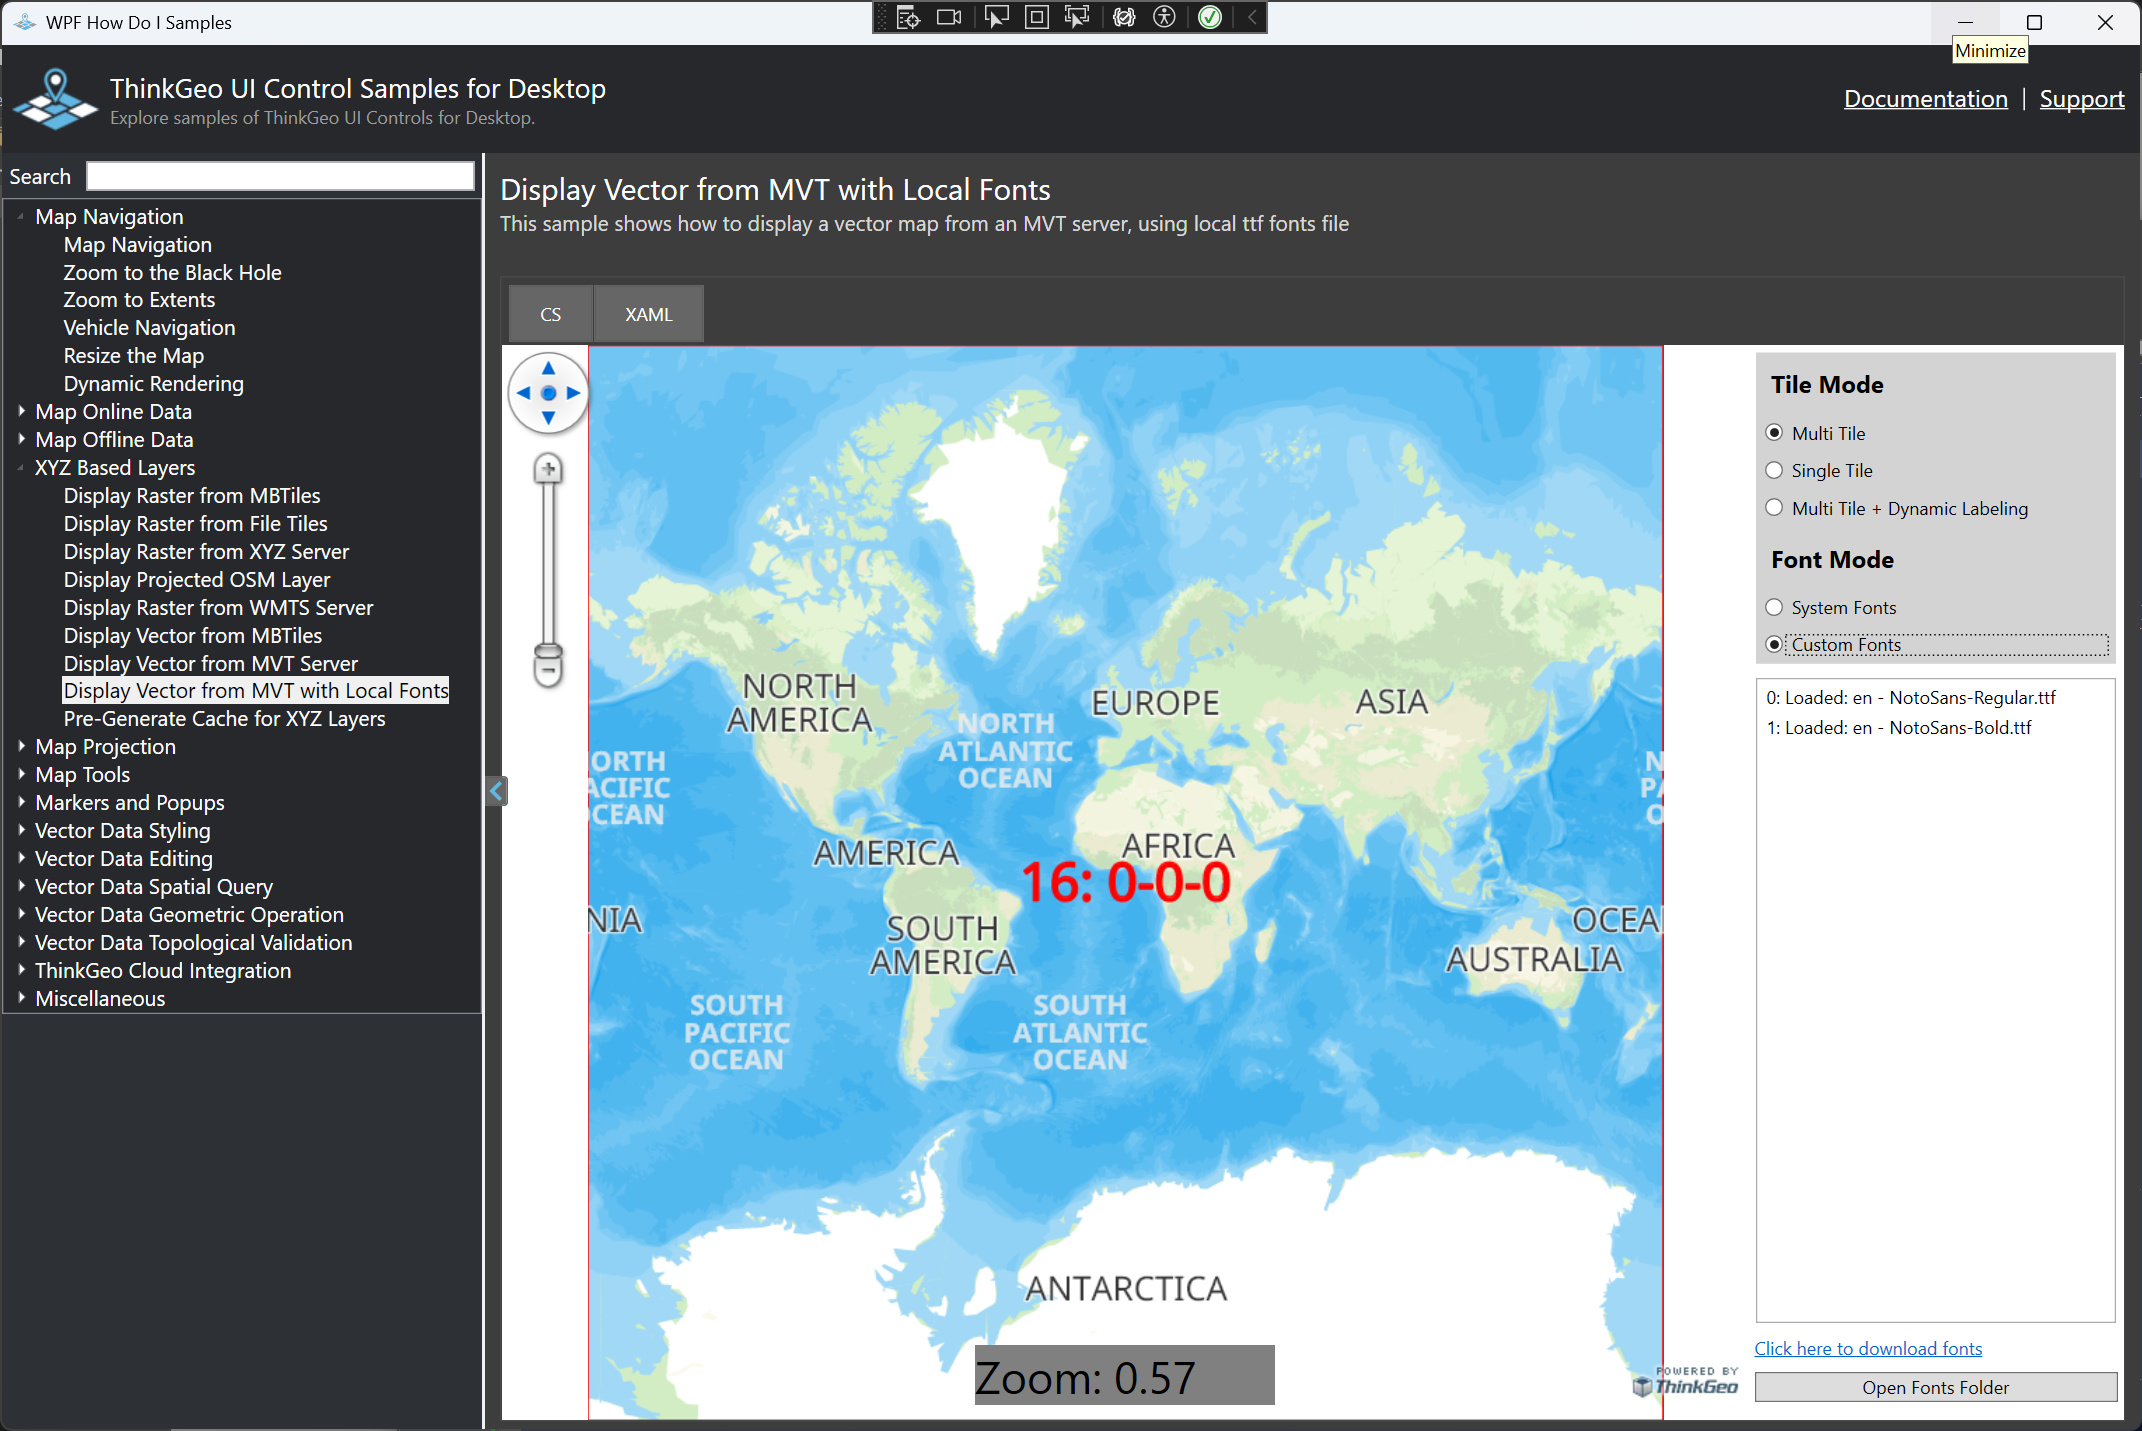Click the camera record debug icon
The height and width of the screenshot is (1431, 2142).
[x=949, y=17]
